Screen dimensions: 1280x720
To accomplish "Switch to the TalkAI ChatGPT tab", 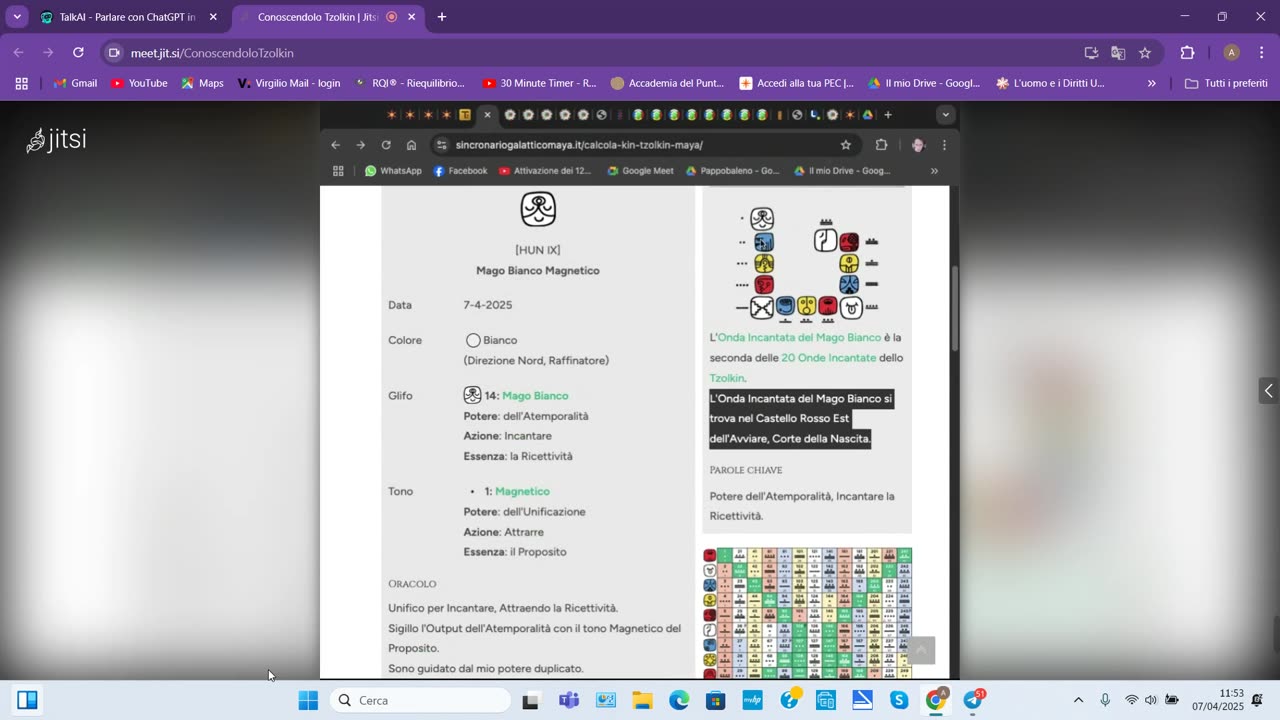I will (x=128, y=17).
